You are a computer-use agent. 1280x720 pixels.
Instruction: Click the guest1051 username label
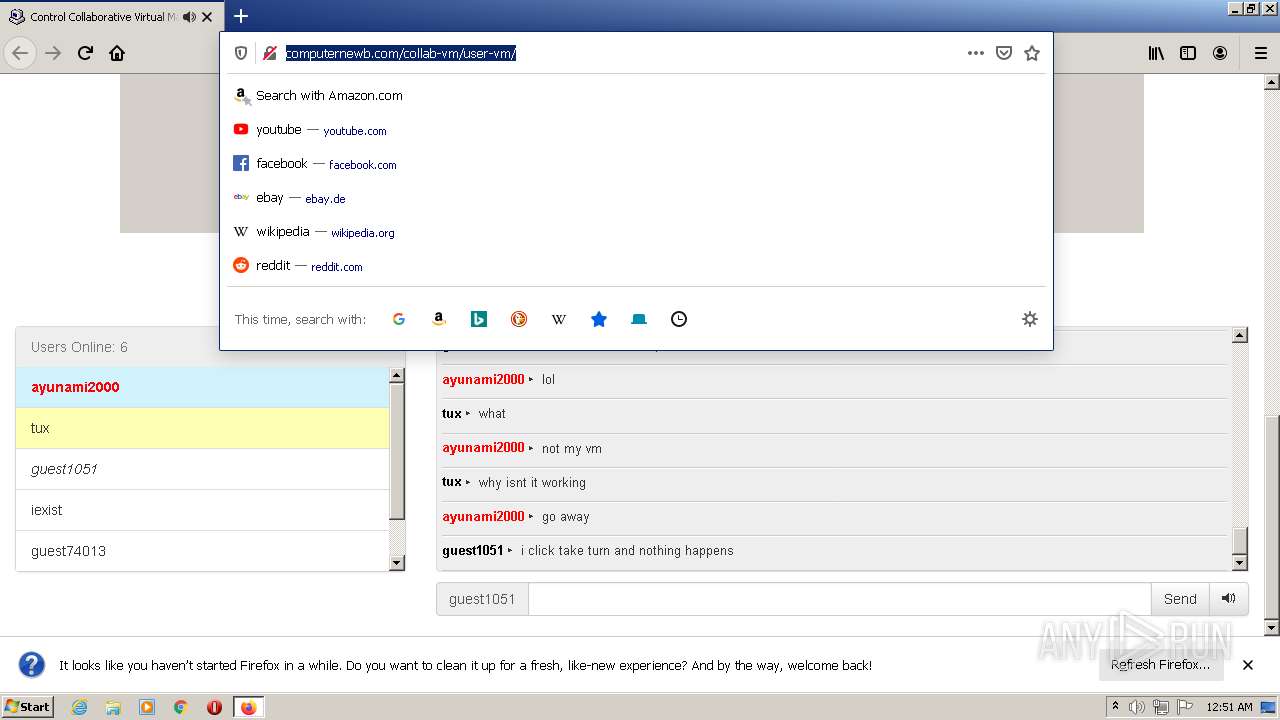tap(482, 599)
